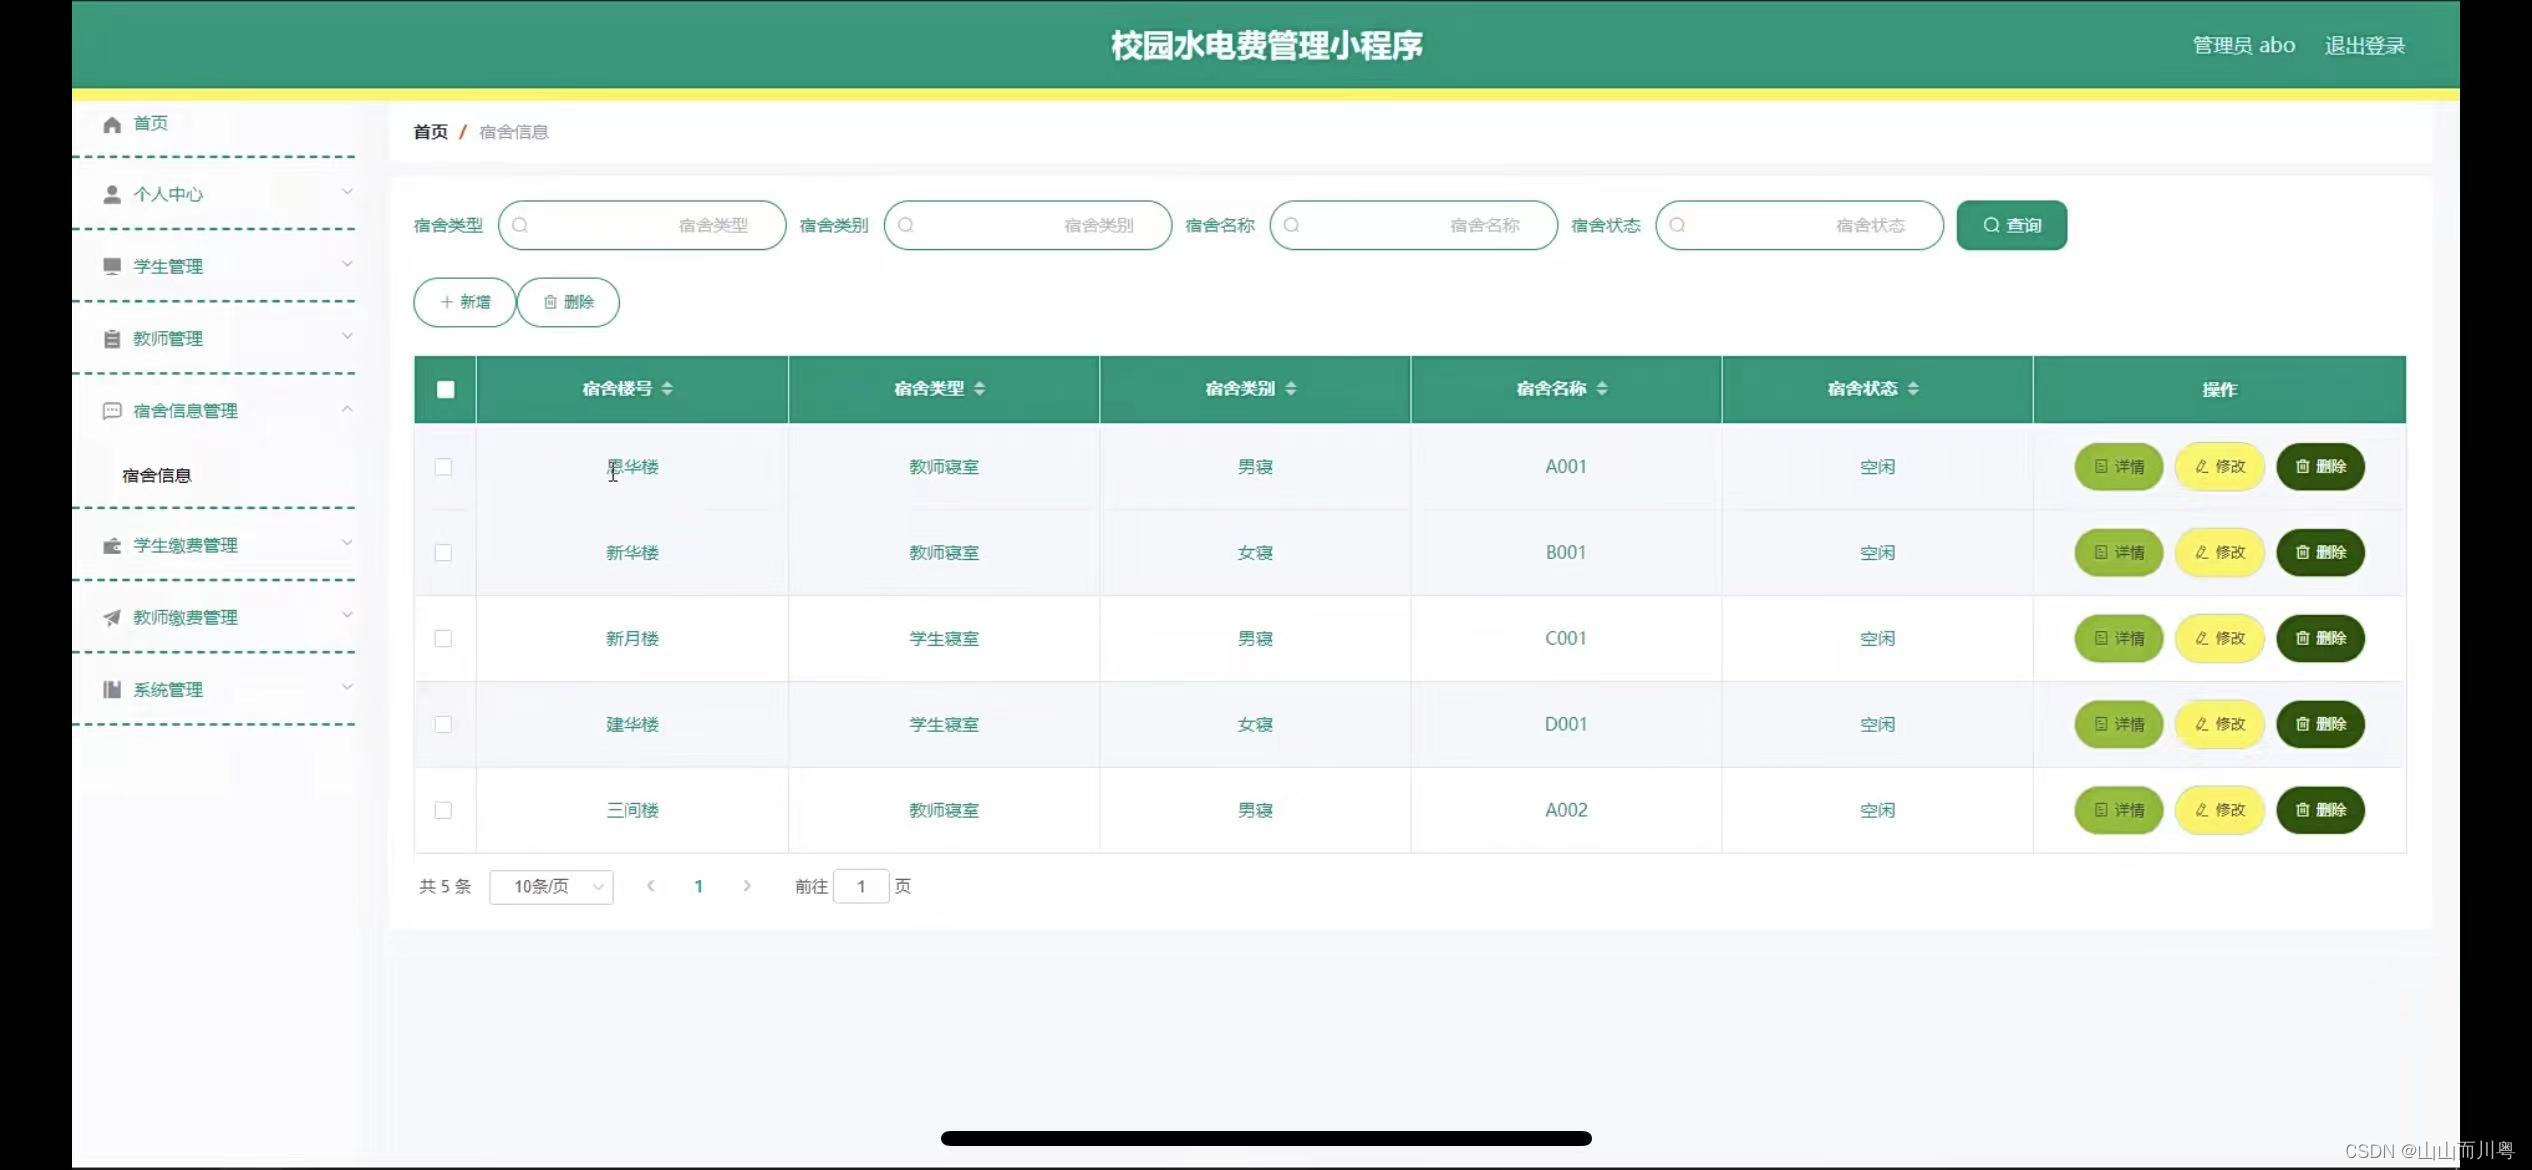Screen dimensions: 2532x1170
Task: Click the 修改 icon for B001 room
Action: click(2220, 552)
